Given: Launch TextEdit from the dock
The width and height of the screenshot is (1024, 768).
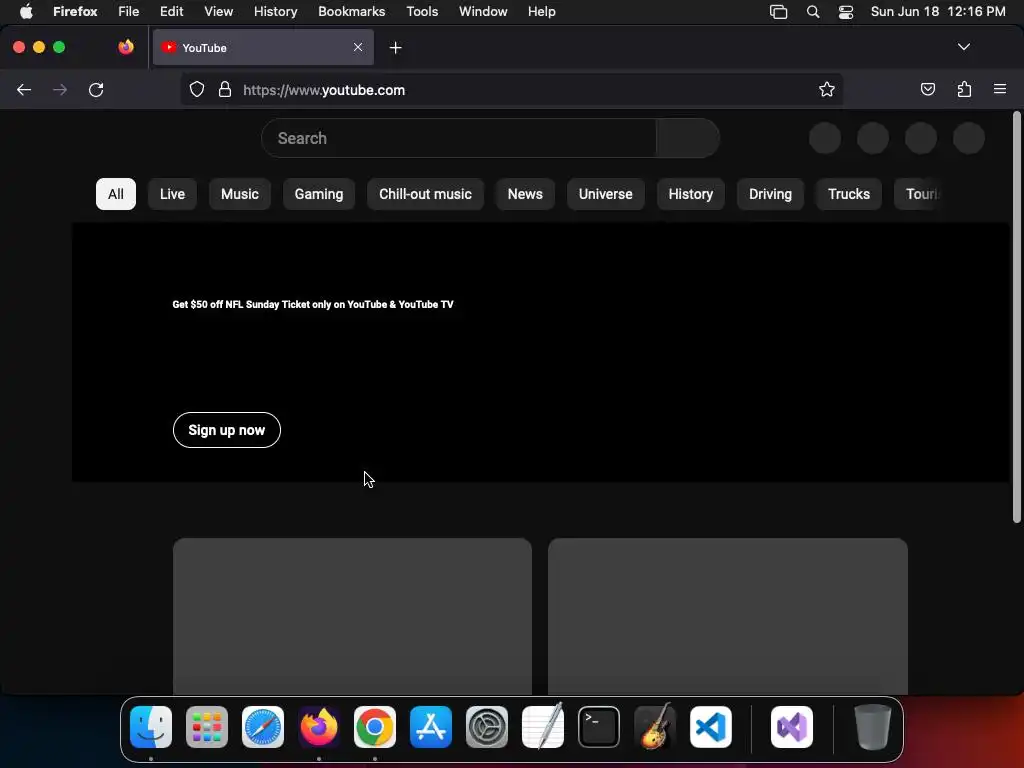Looking at the screenshot, I should coord(543,727).
